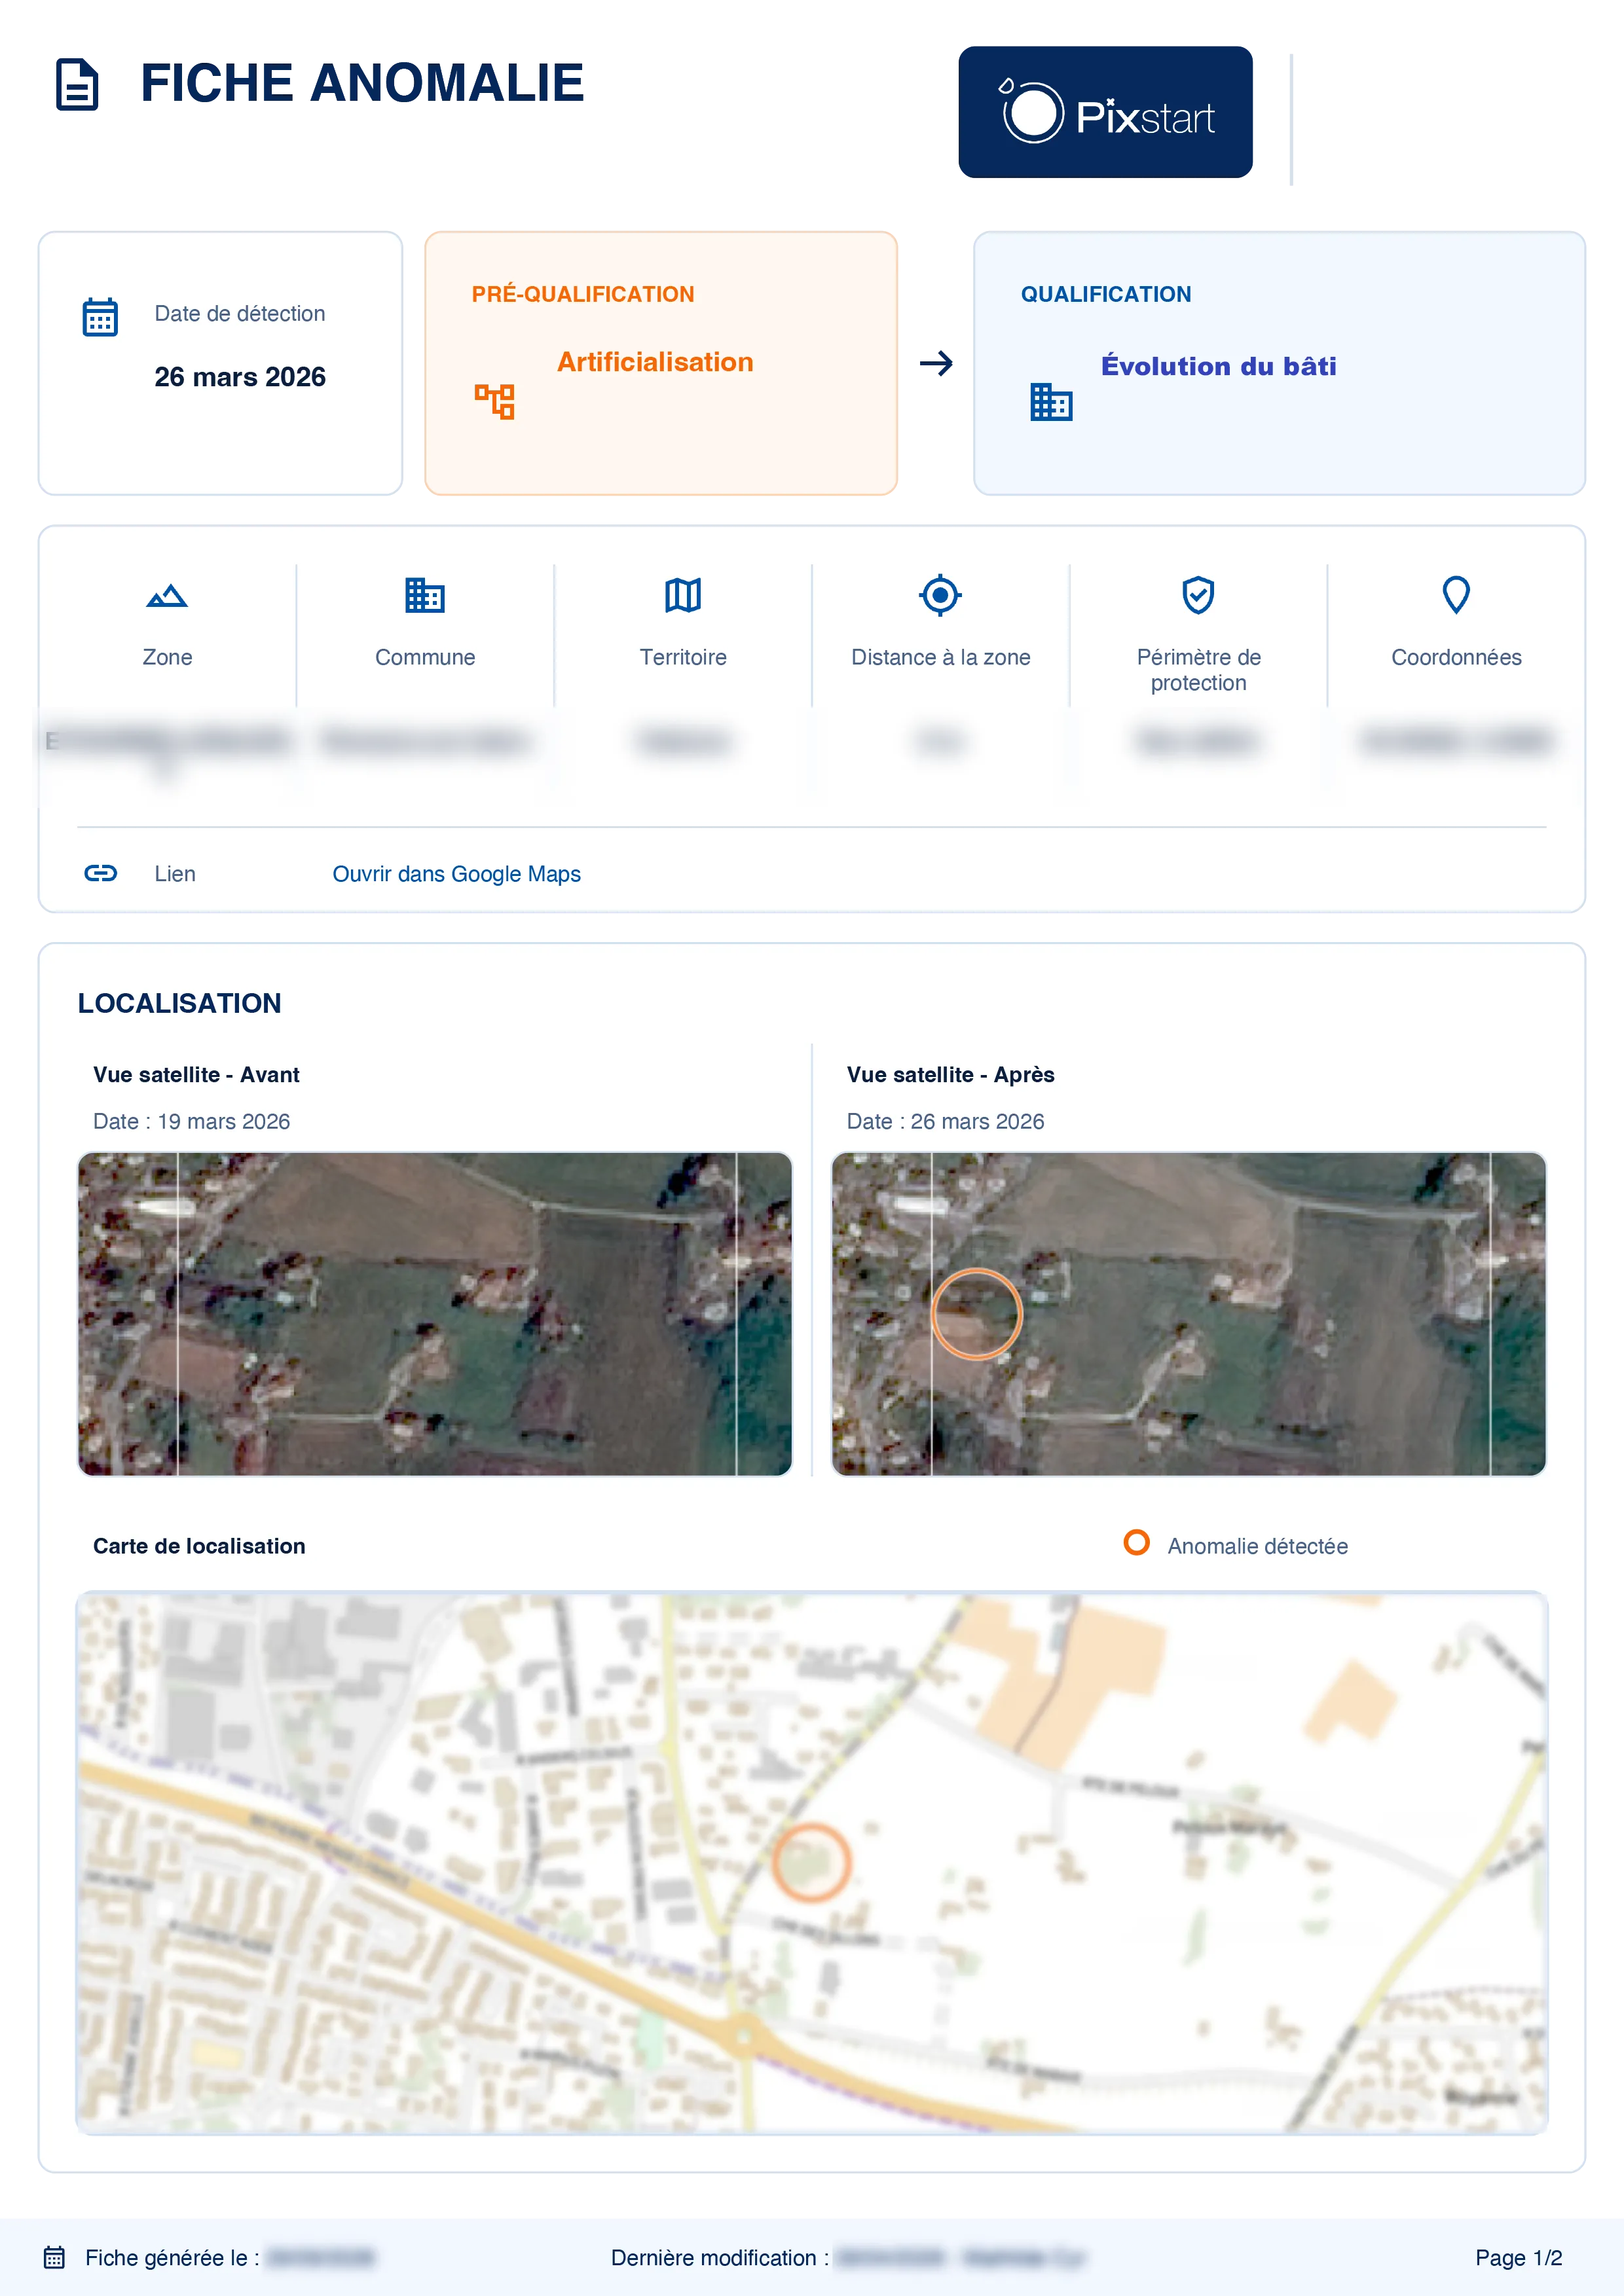1624x2296 pixels.
Task: Click the orange anomaly circle on Après image
Action: pyautogui.click(x=977, y=1313)
